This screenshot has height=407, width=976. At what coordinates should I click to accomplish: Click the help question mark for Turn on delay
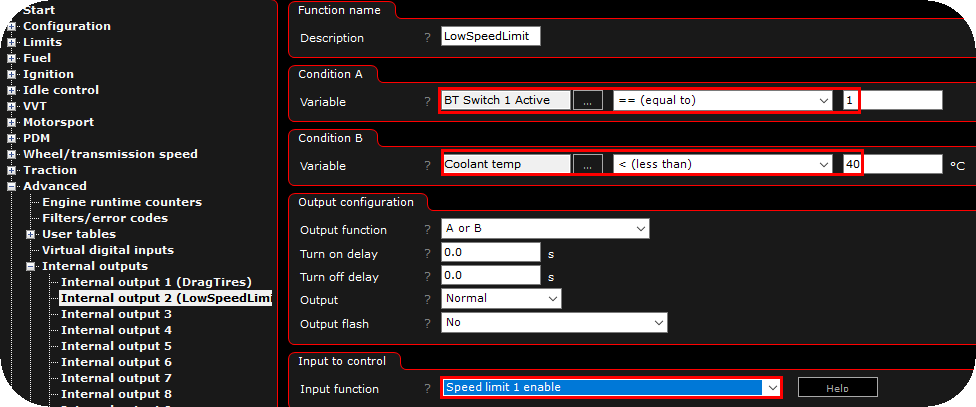(x=428, y=254)
